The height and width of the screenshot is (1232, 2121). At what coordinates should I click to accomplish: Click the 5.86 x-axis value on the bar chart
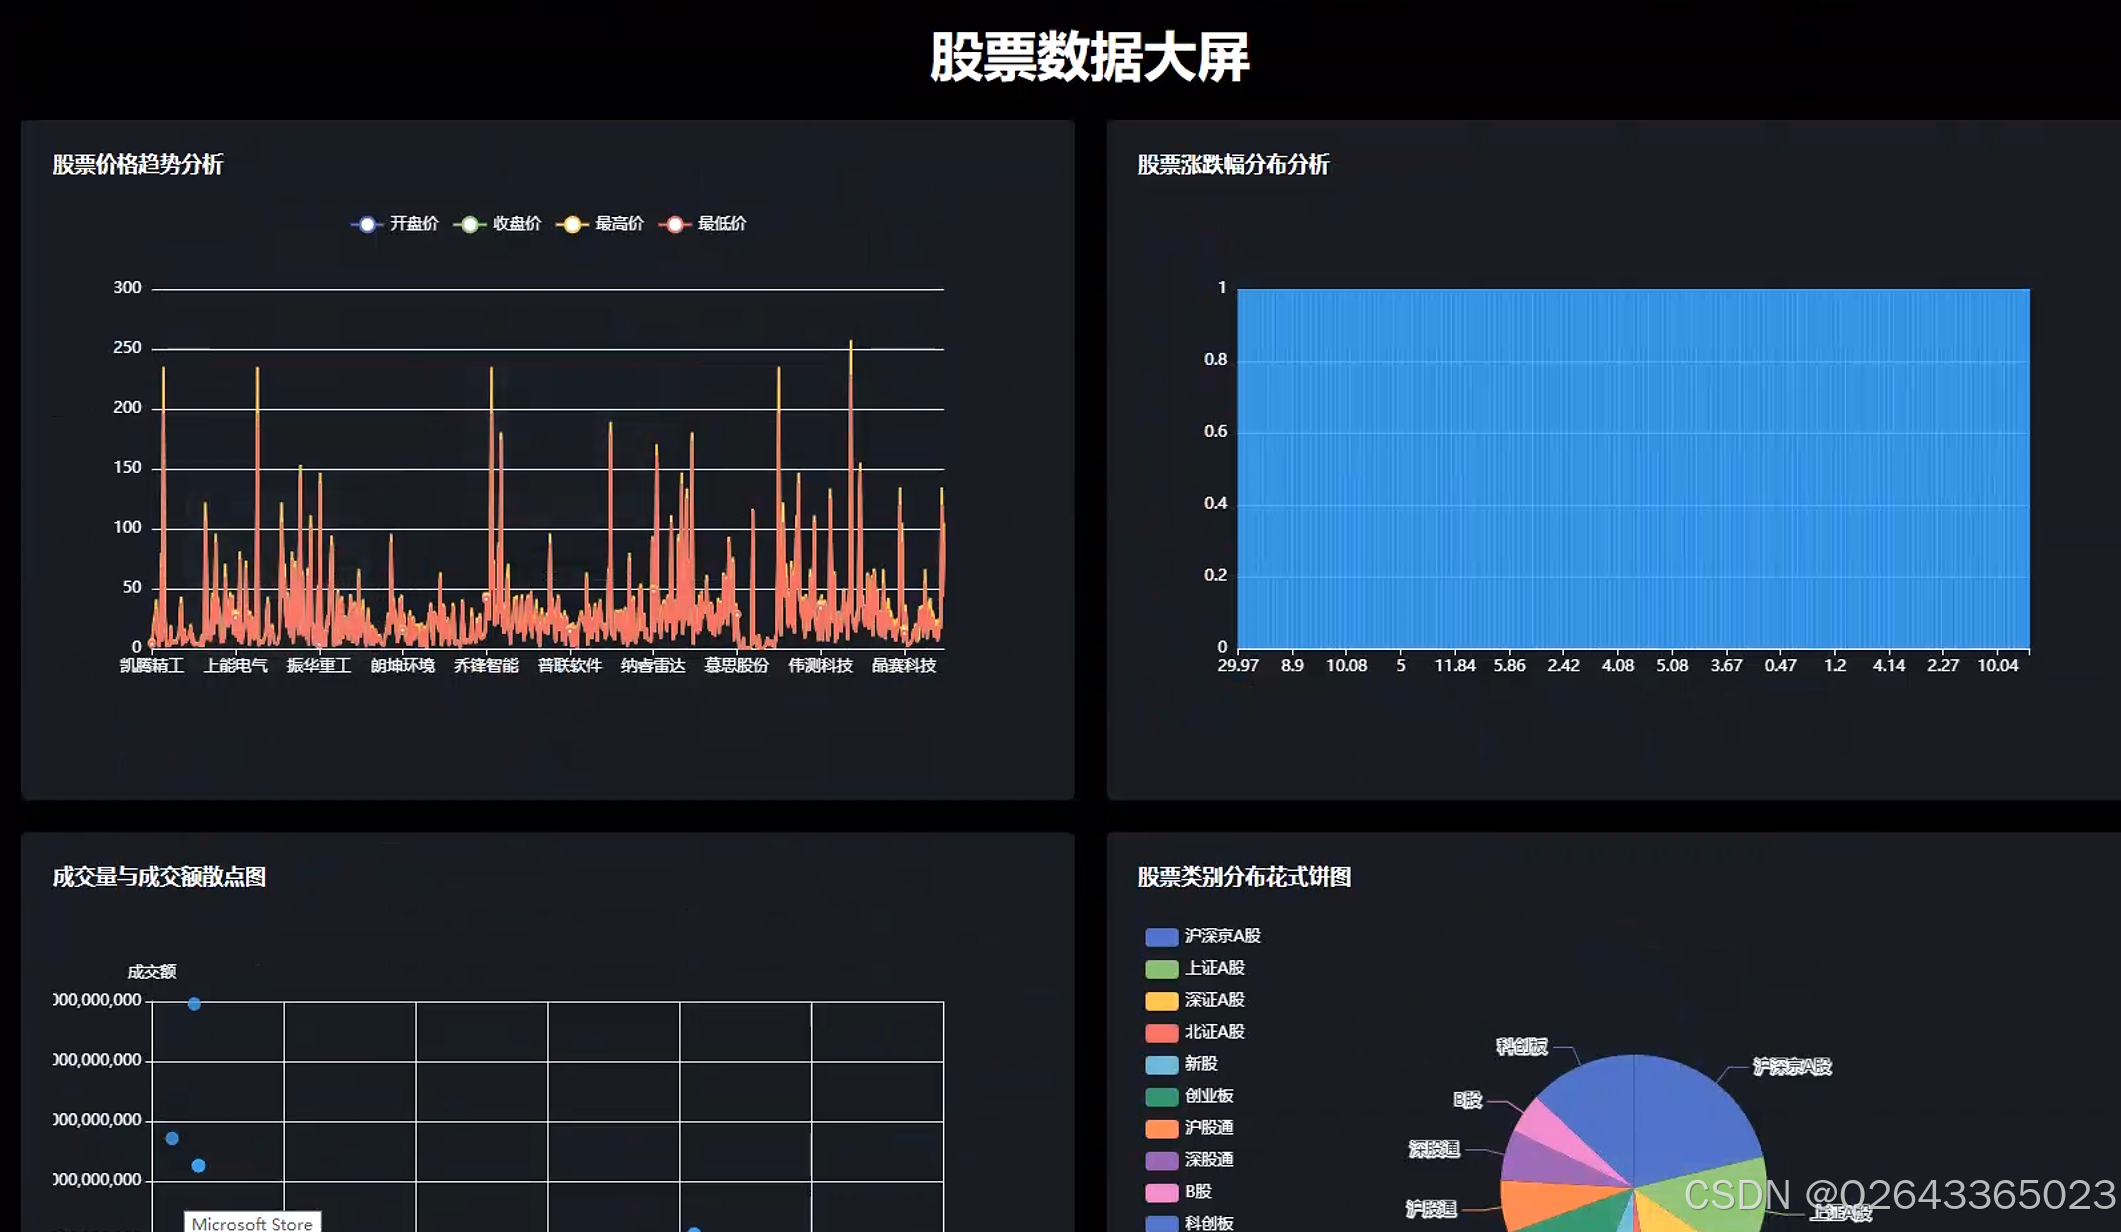click(1509, 666)
